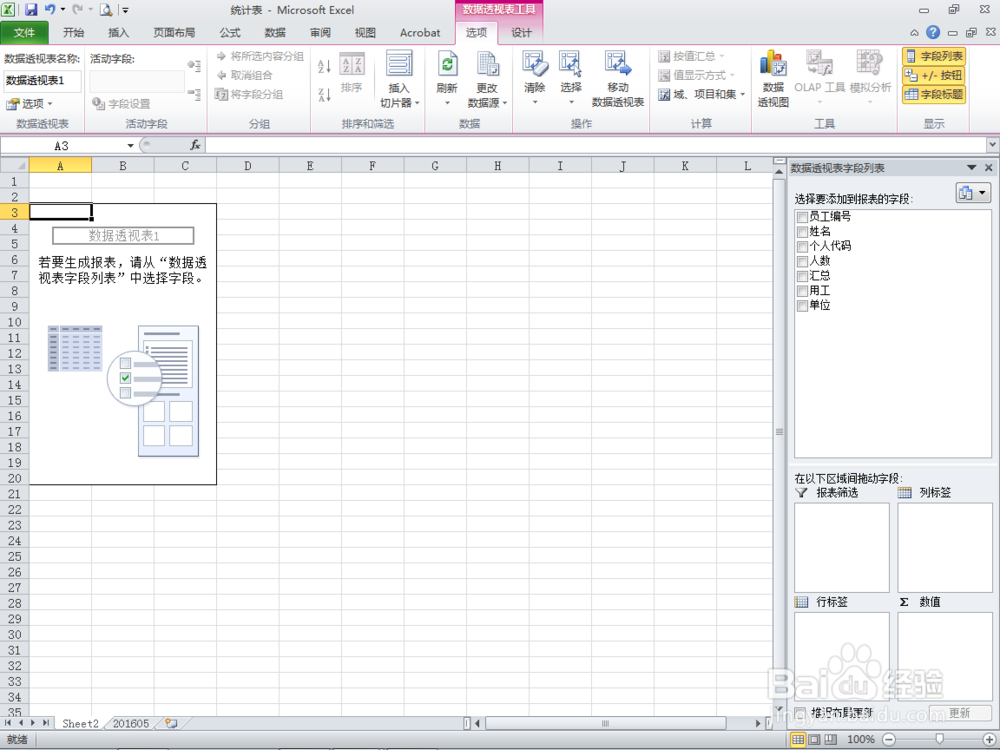Open the Undo history dropdown arrow
This screenshot has width=1000, height=750.
coord(62,10)
